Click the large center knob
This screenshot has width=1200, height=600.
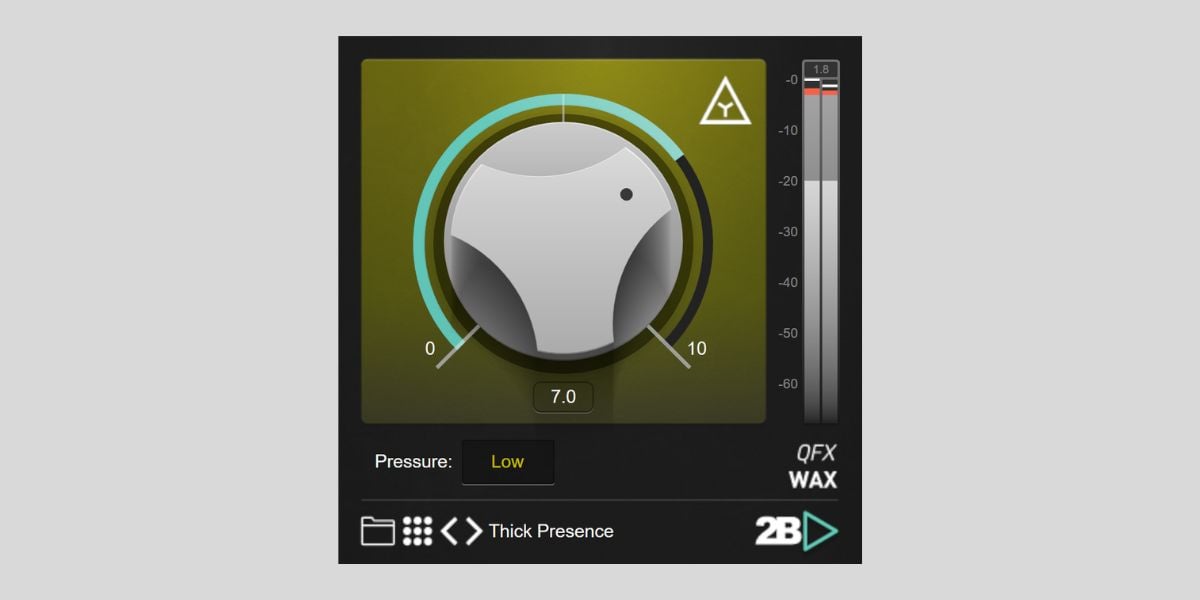click(x=564, y=241)
